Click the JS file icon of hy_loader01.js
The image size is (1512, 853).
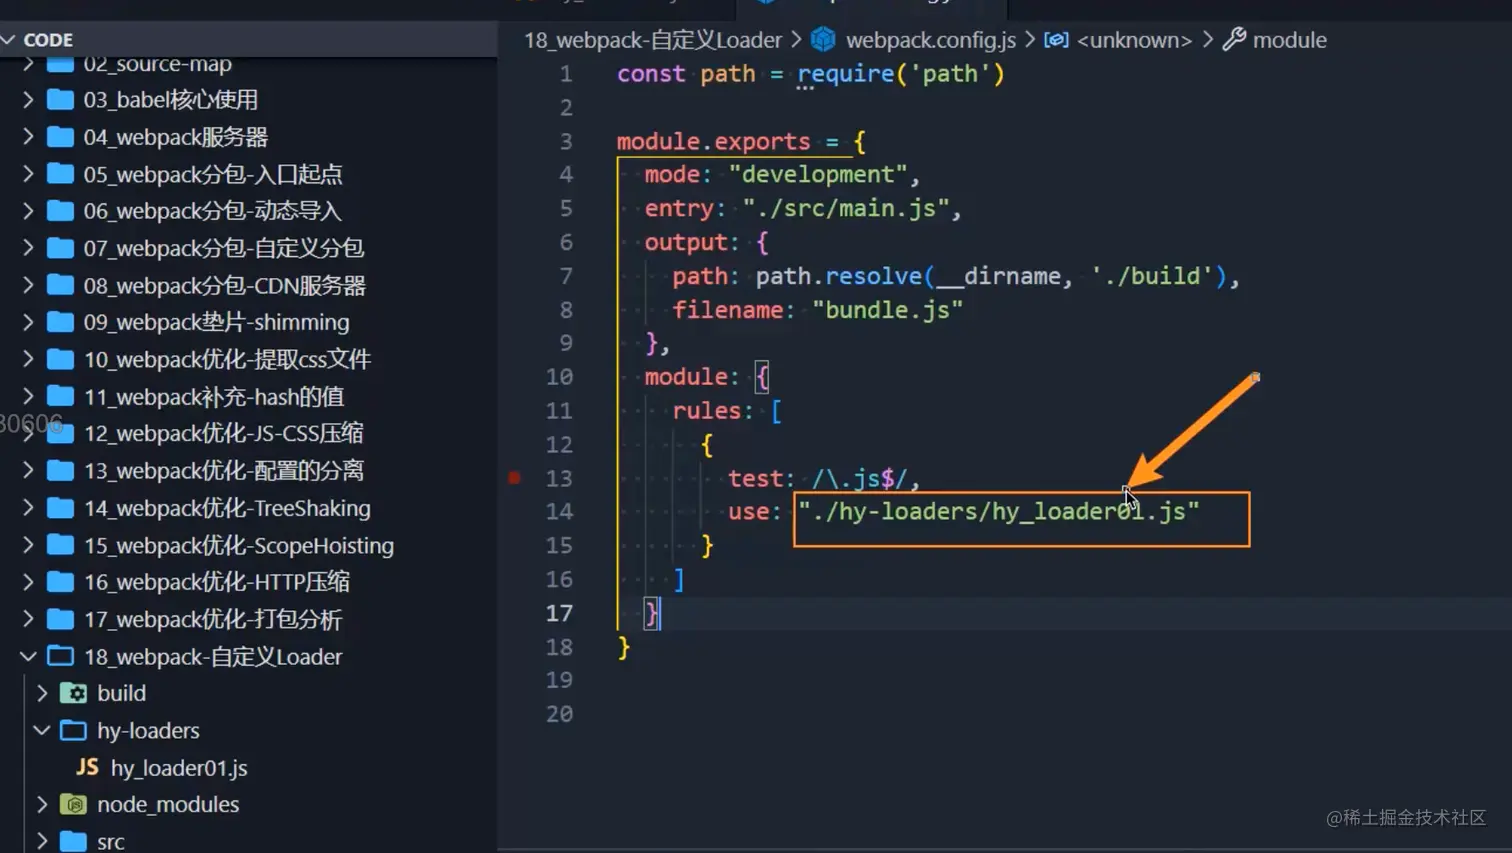click(x=88, y=767)
